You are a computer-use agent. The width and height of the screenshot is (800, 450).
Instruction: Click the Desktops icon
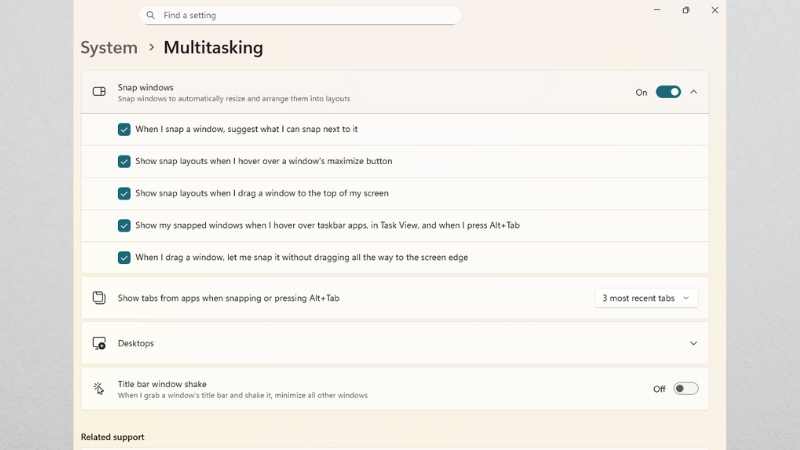99,343
